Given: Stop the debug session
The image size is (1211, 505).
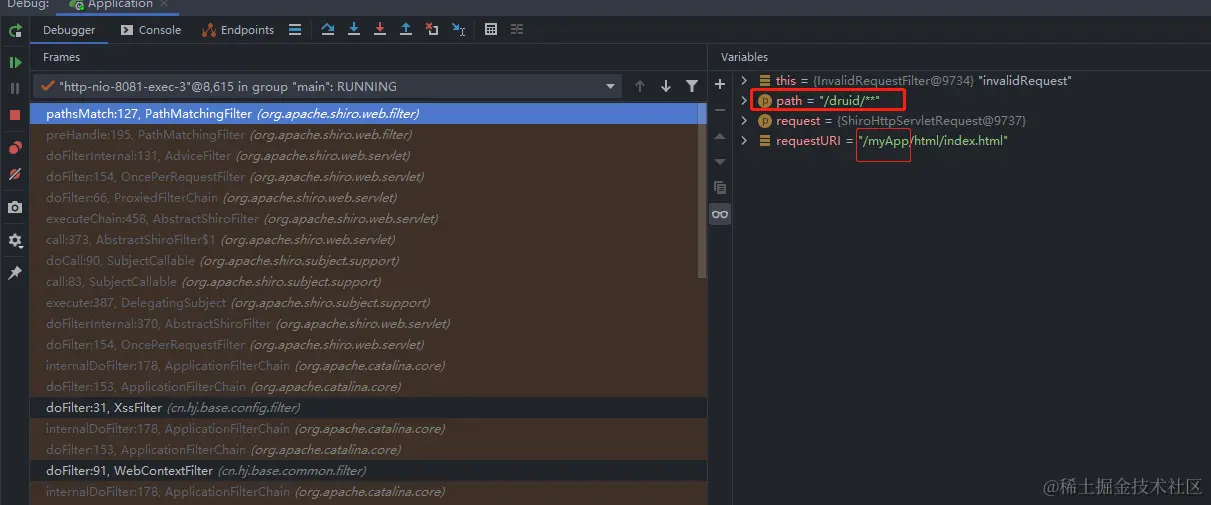Looking at the screenshot, I should click(15, 115).
